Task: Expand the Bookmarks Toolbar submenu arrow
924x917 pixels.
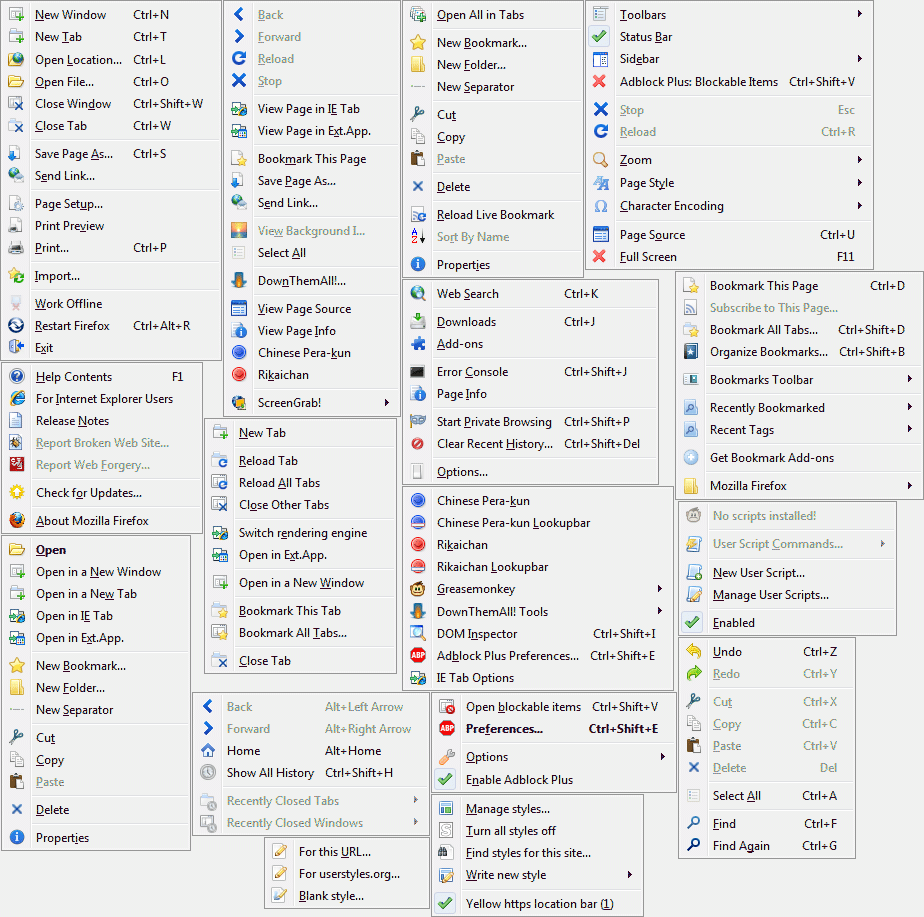Action: [910, 379]
